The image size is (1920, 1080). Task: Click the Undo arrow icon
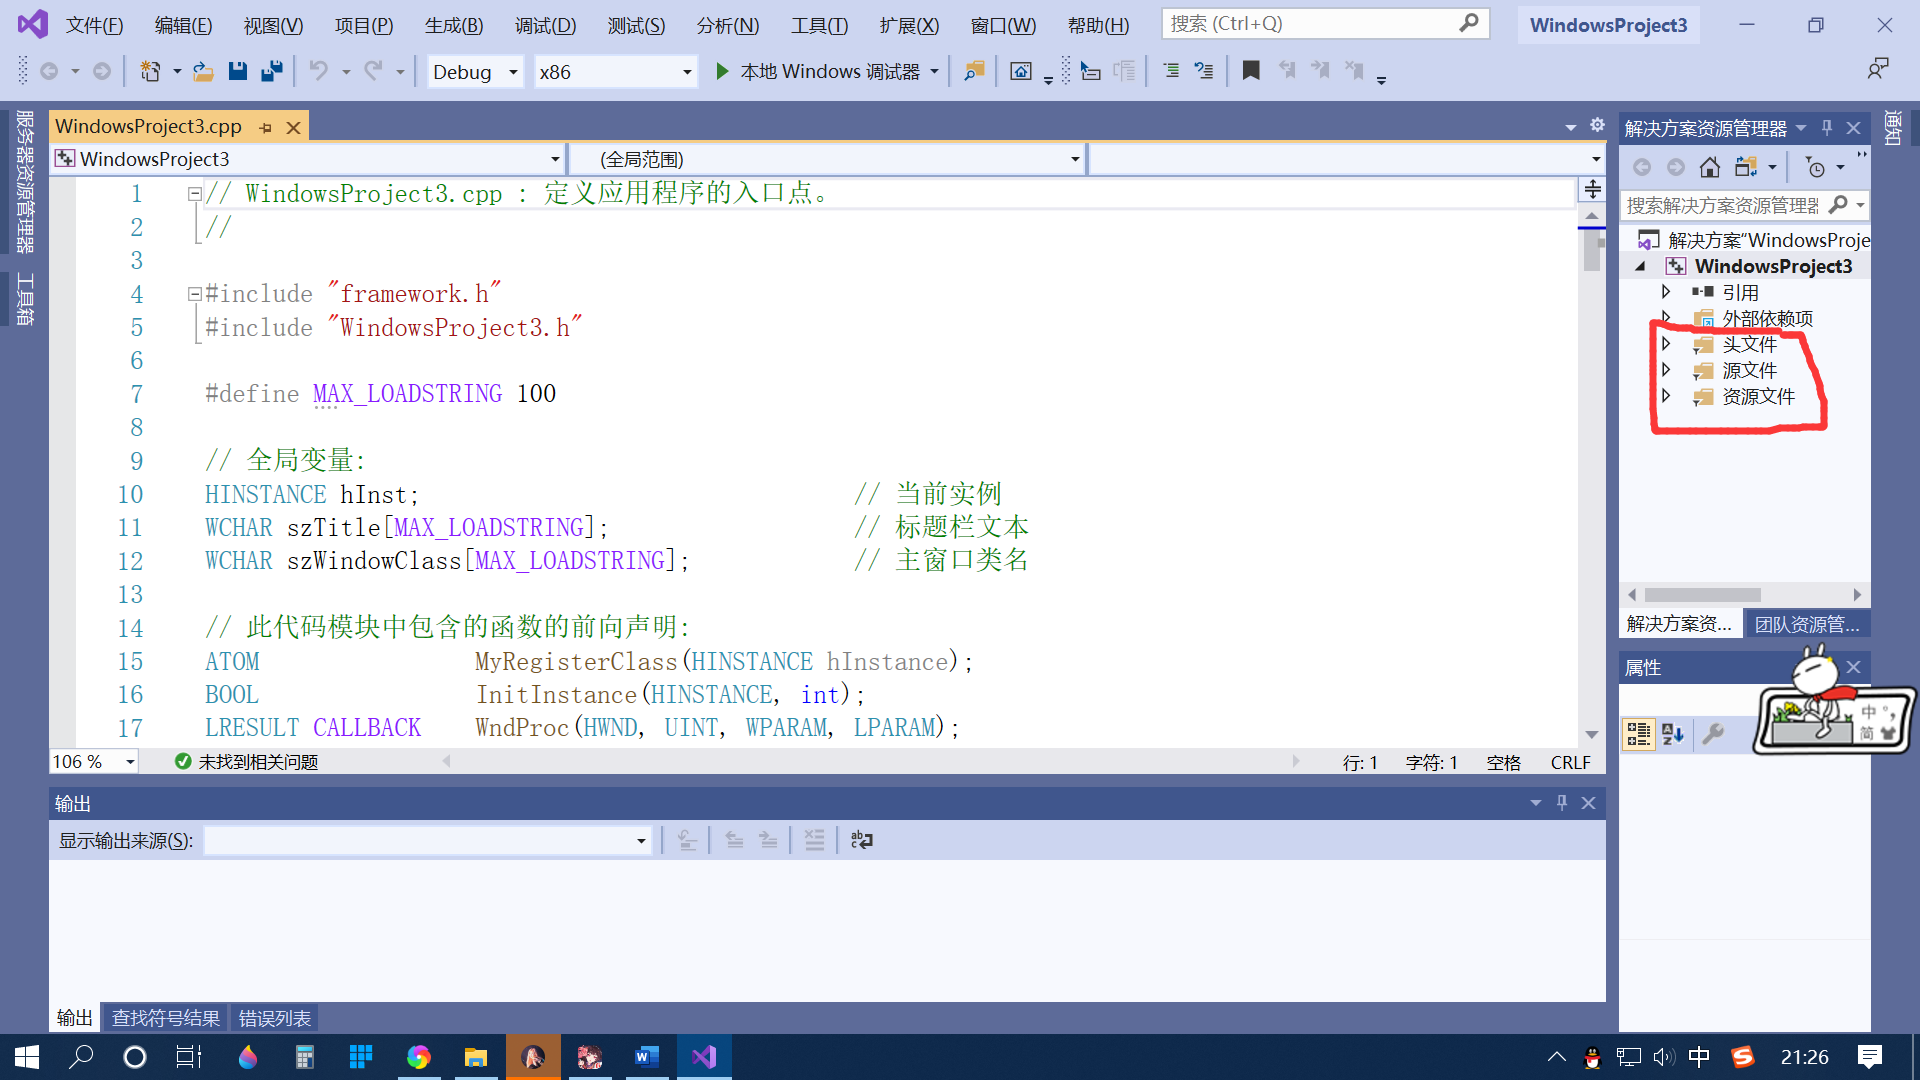(318, 71)
